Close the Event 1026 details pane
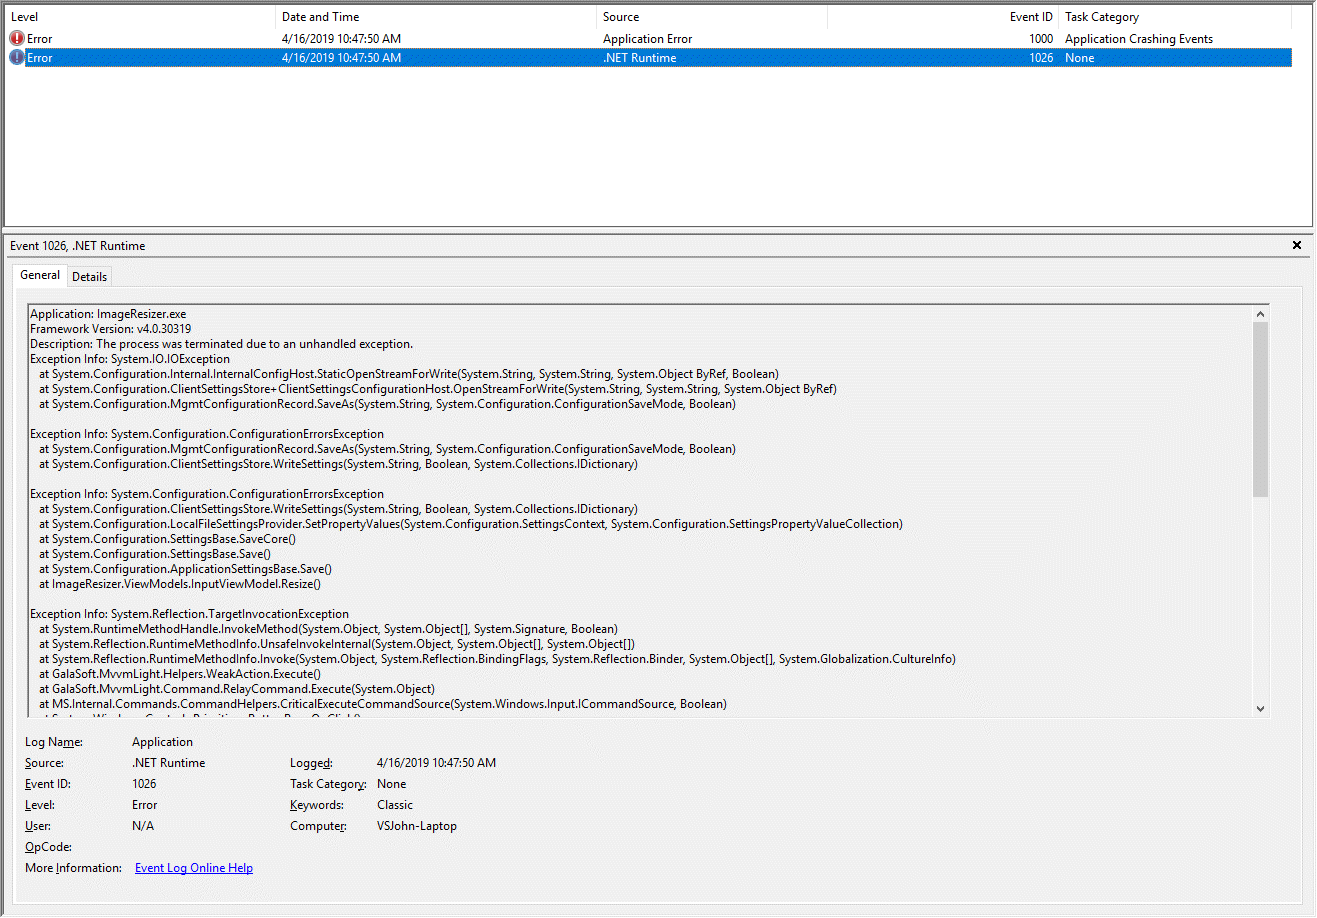Image resolution: width=1317 pixels, height=918 pixels. 1296,245
